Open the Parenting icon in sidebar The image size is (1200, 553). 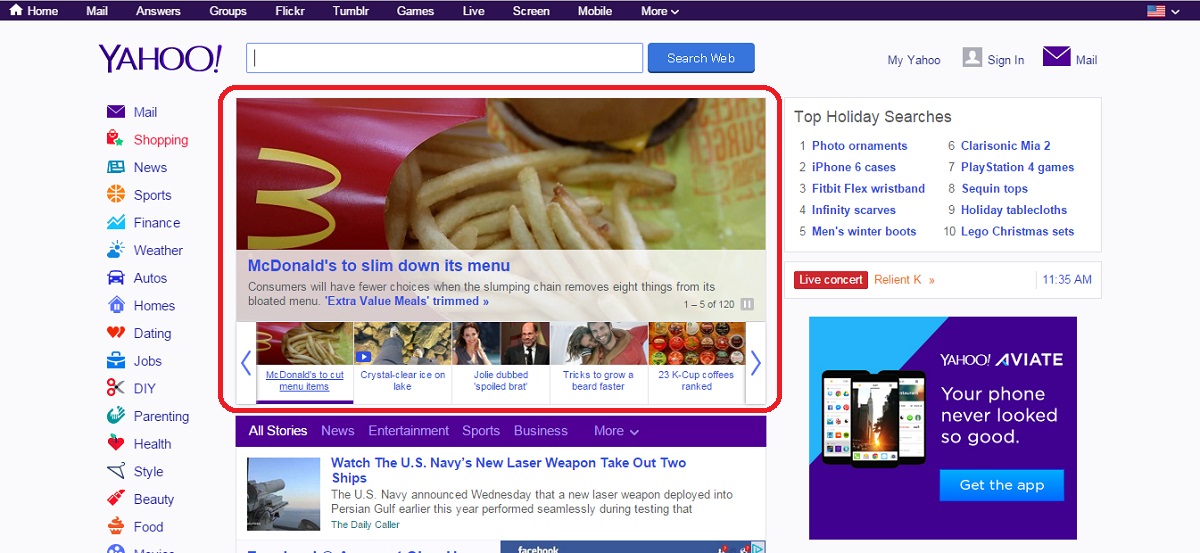click(x=115, y=416)
